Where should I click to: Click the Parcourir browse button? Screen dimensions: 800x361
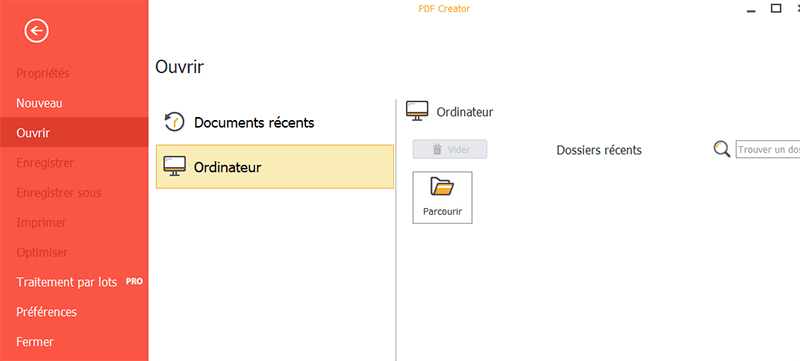click(442, 197)
